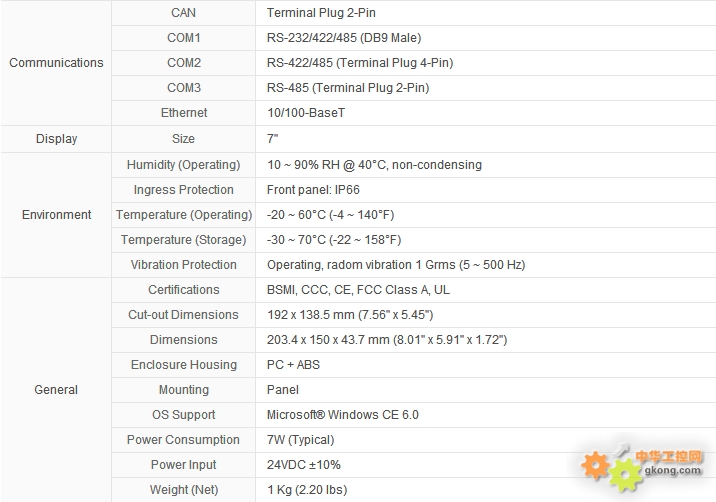
Task: Click the gkong.com watermark text
Action: click(673, 470)
